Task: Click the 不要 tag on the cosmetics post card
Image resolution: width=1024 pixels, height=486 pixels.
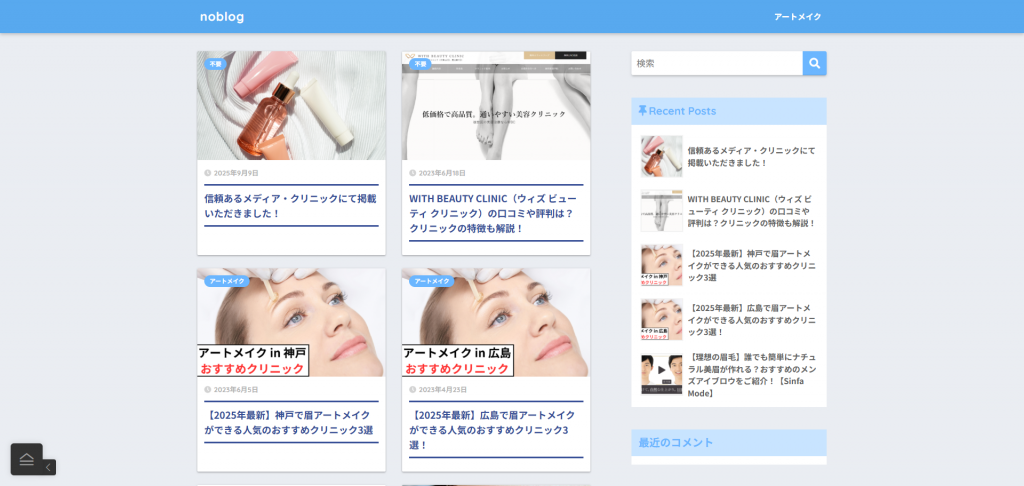Action: [x=216, y=64]
